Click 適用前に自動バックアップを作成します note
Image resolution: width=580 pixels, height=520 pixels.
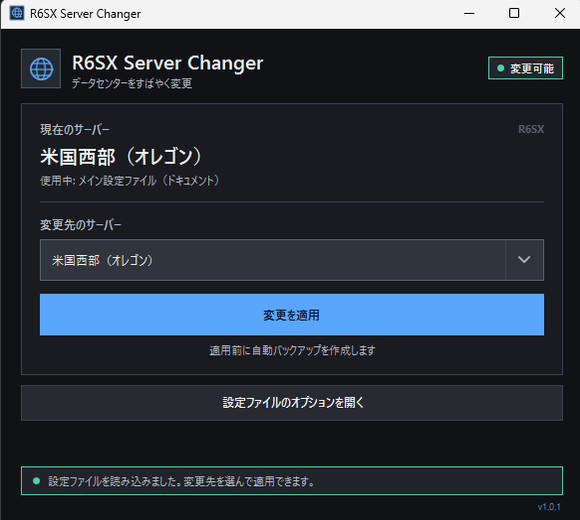292,350
